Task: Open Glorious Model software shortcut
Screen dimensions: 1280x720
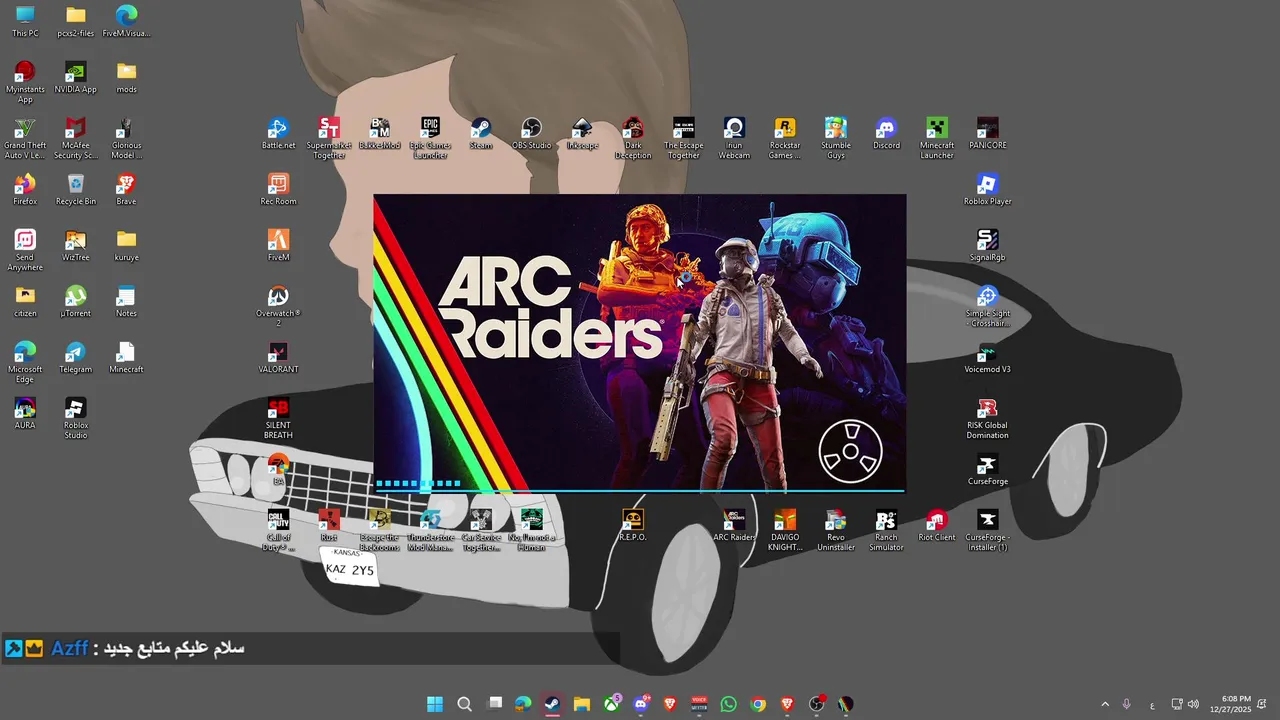Action: [x=126, y=138]
